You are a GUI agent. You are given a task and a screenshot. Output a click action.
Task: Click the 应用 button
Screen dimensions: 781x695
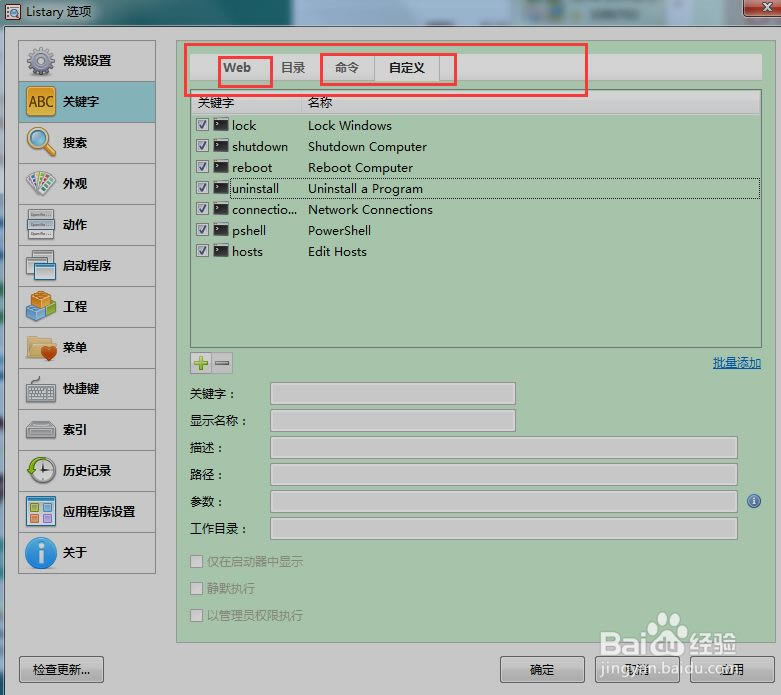732,669
